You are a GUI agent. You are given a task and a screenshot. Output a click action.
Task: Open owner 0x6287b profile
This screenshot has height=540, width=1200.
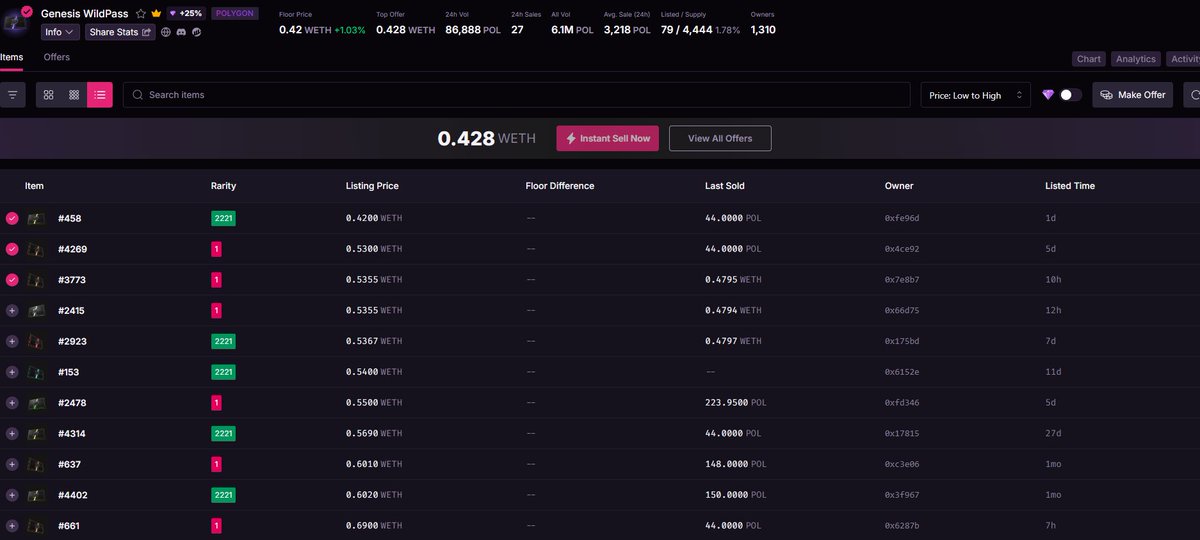[901, 526]
